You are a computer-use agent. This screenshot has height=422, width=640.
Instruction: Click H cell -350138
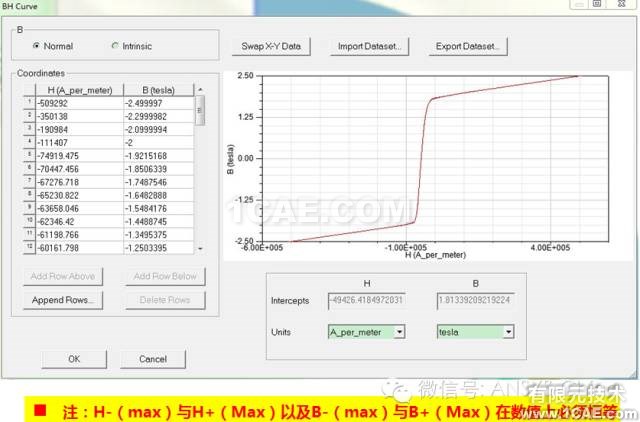pyautogui.click(x=80, y=116)
